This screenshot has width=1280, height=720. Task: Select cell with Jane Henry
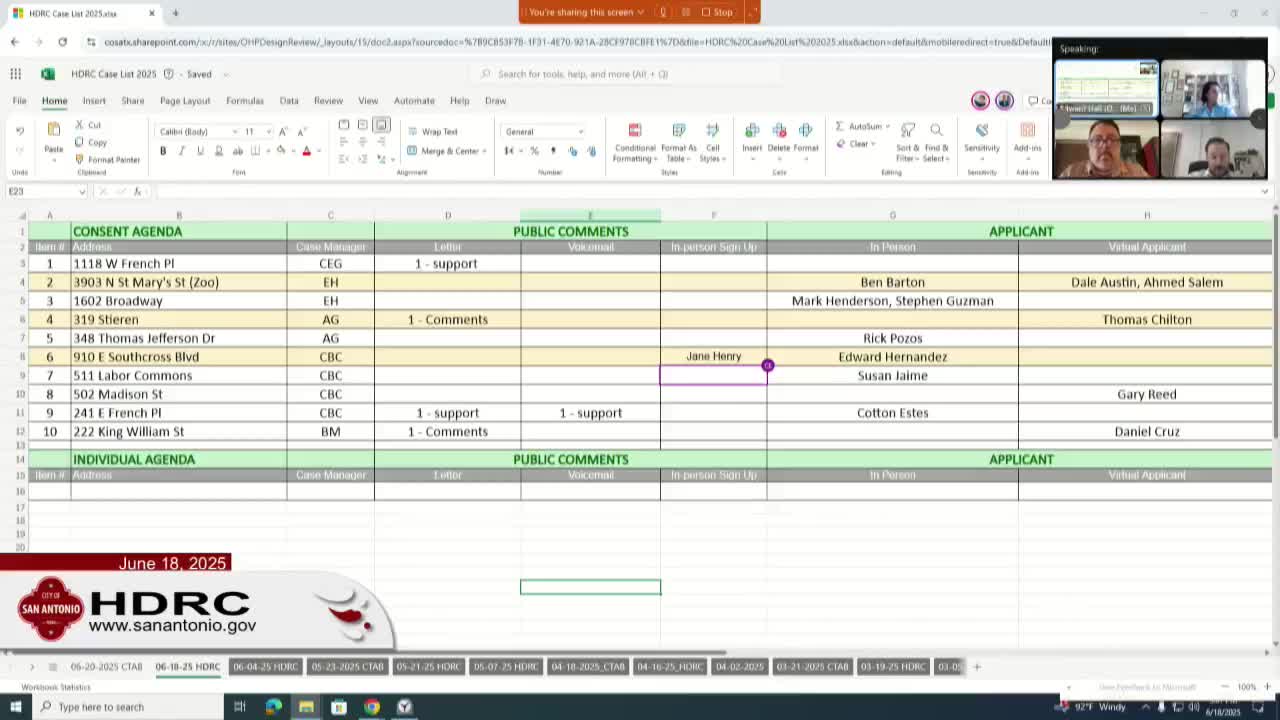pyautogui.click(x=713, y=357)
